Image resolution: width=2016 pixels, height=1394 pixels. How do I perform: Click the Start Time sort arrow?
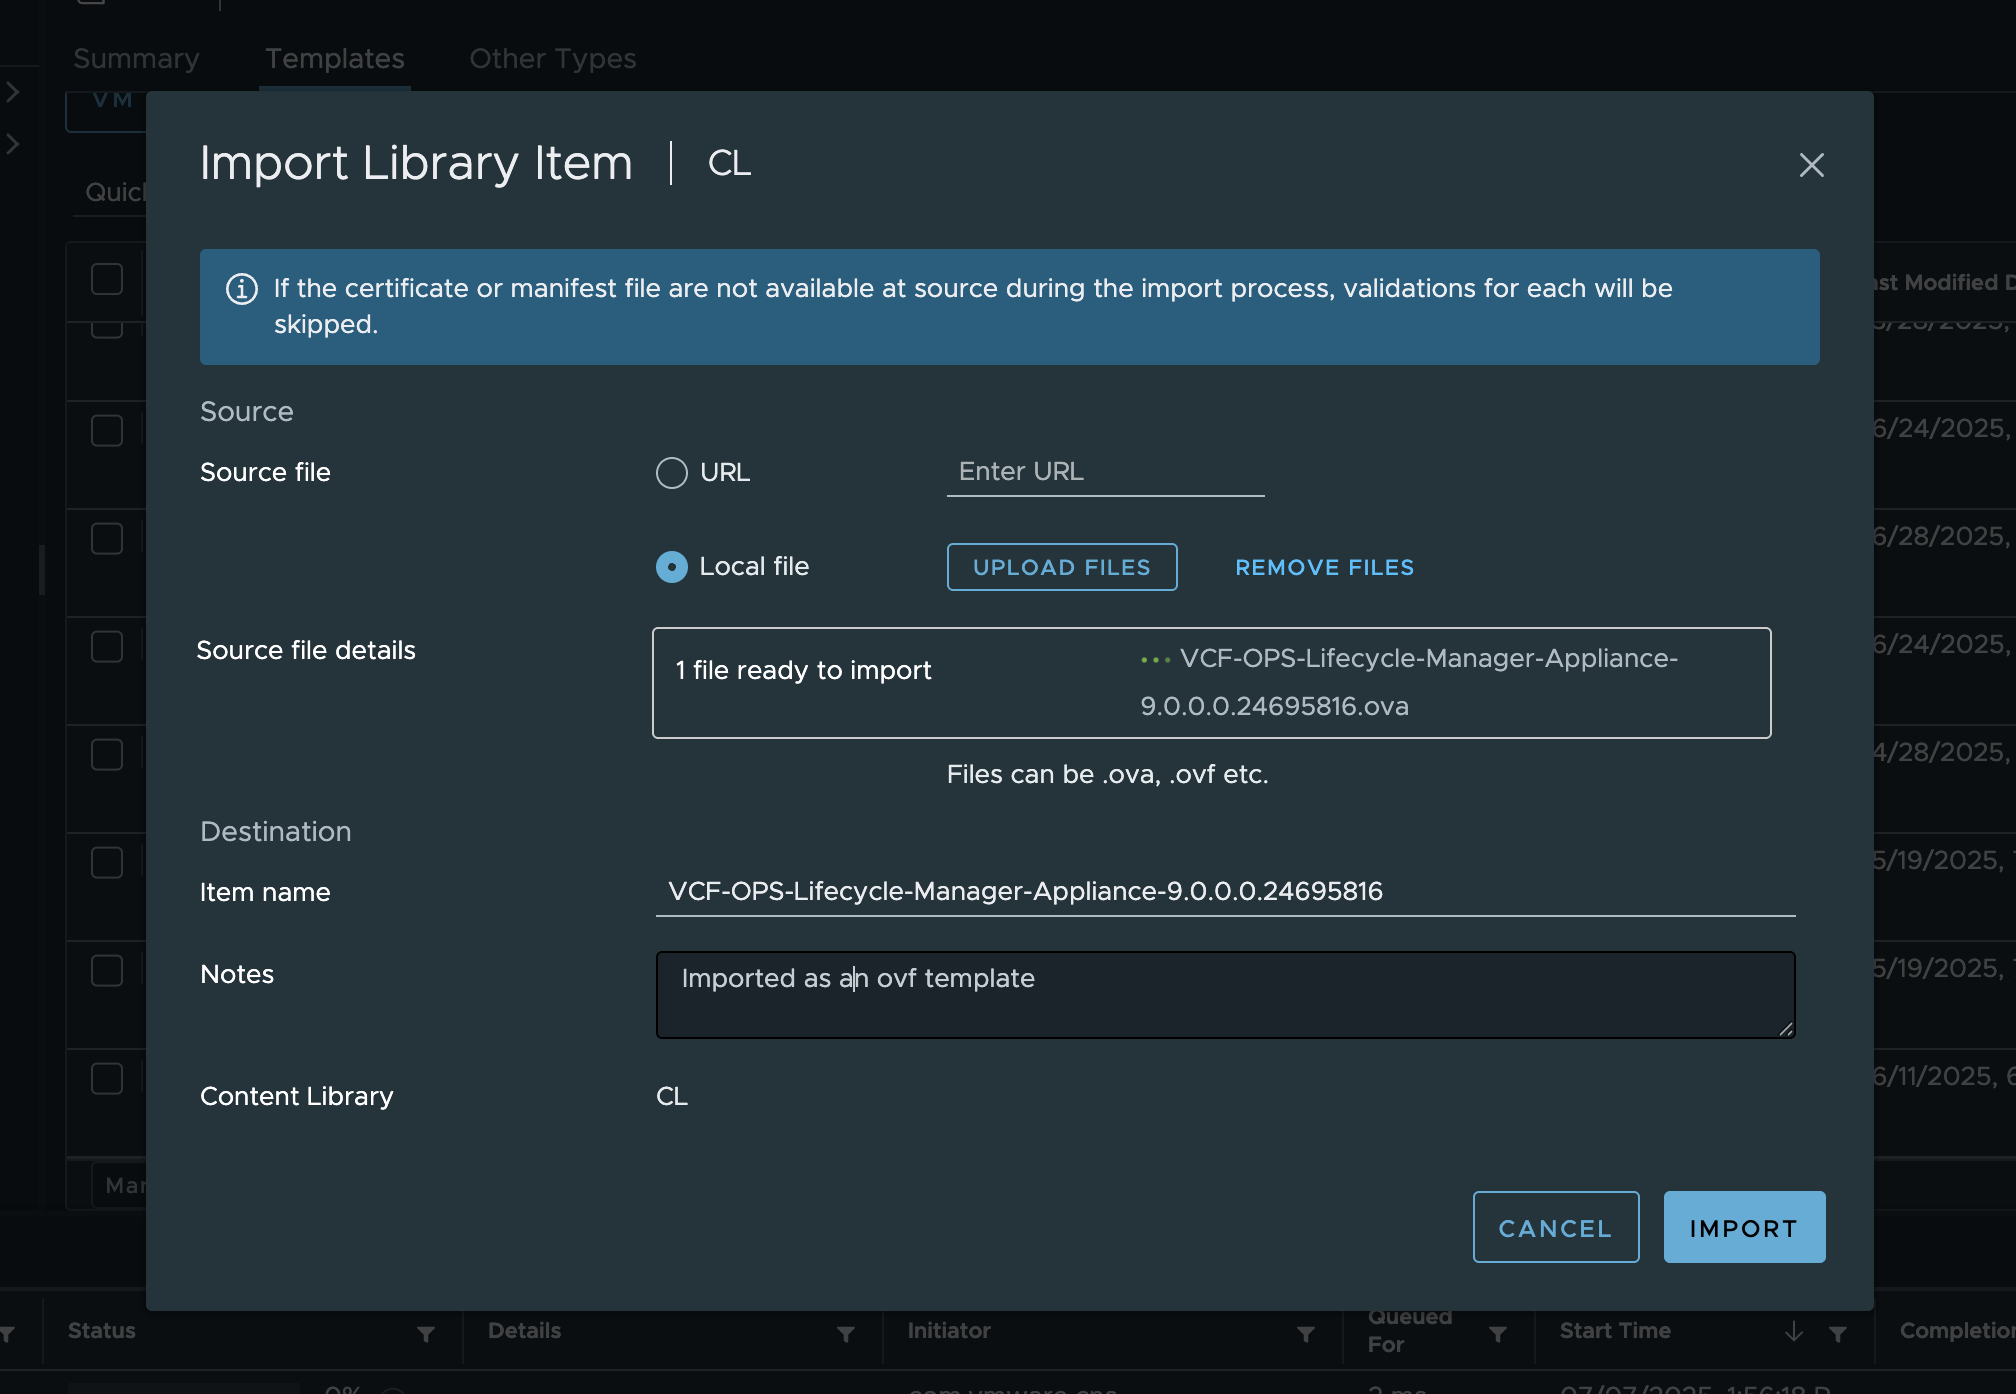(x=1794, y=1331)
